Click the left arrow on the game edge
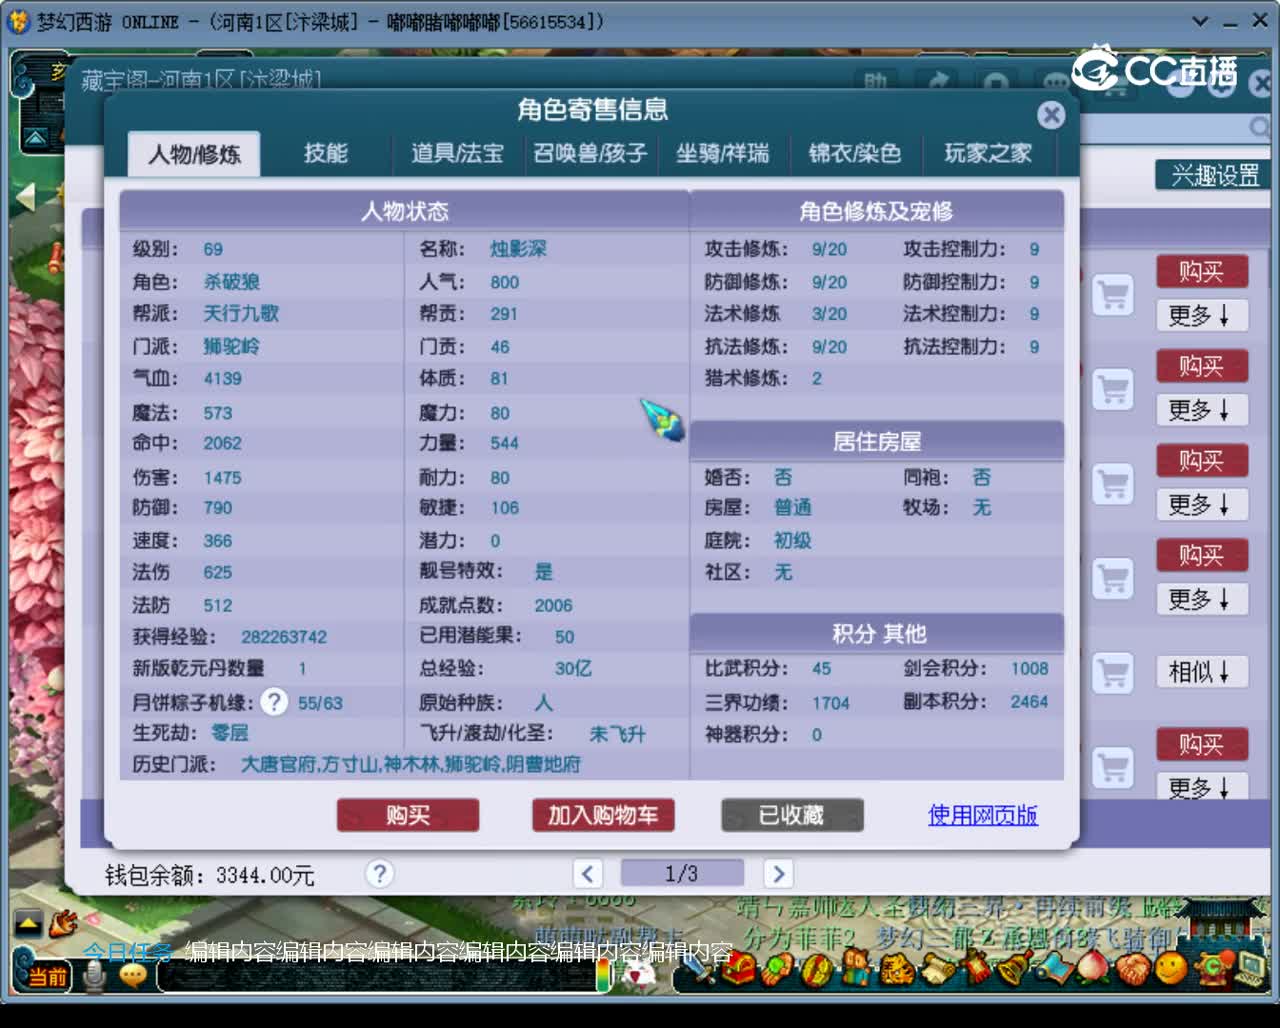 [25, 197]
